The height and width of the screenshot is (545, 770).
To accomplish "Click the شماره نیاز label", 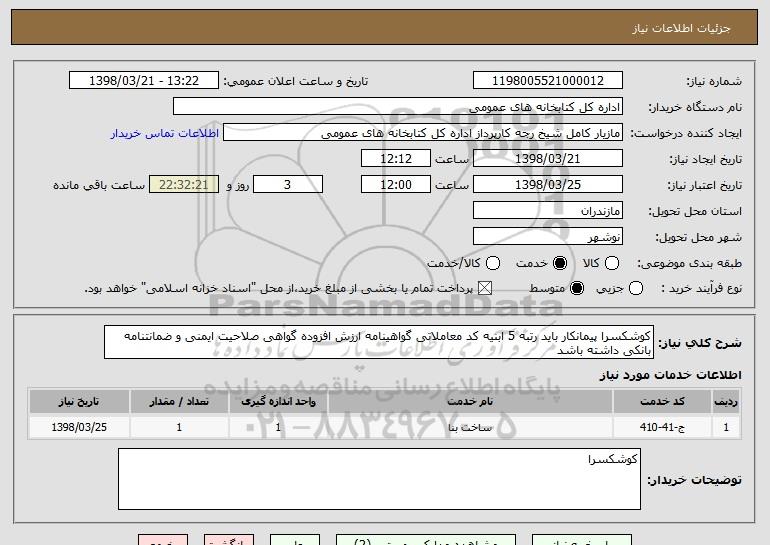I will tap(714, 81).
